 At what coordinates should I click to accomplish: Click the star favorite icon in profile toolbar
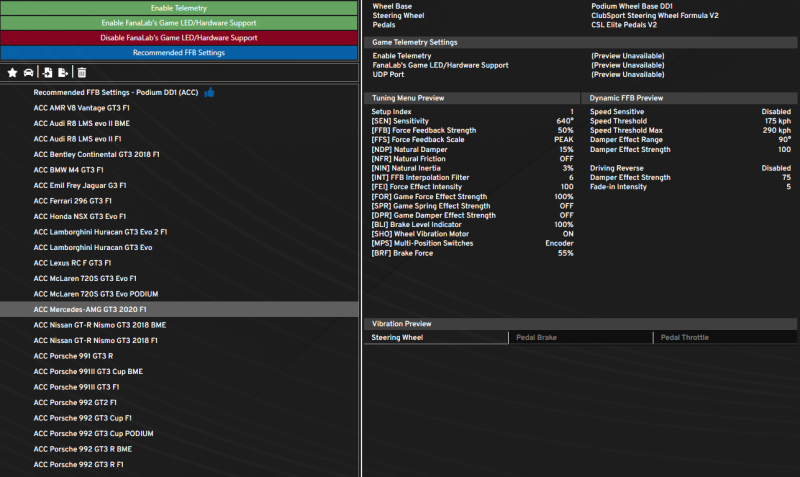tap(12, 72)
